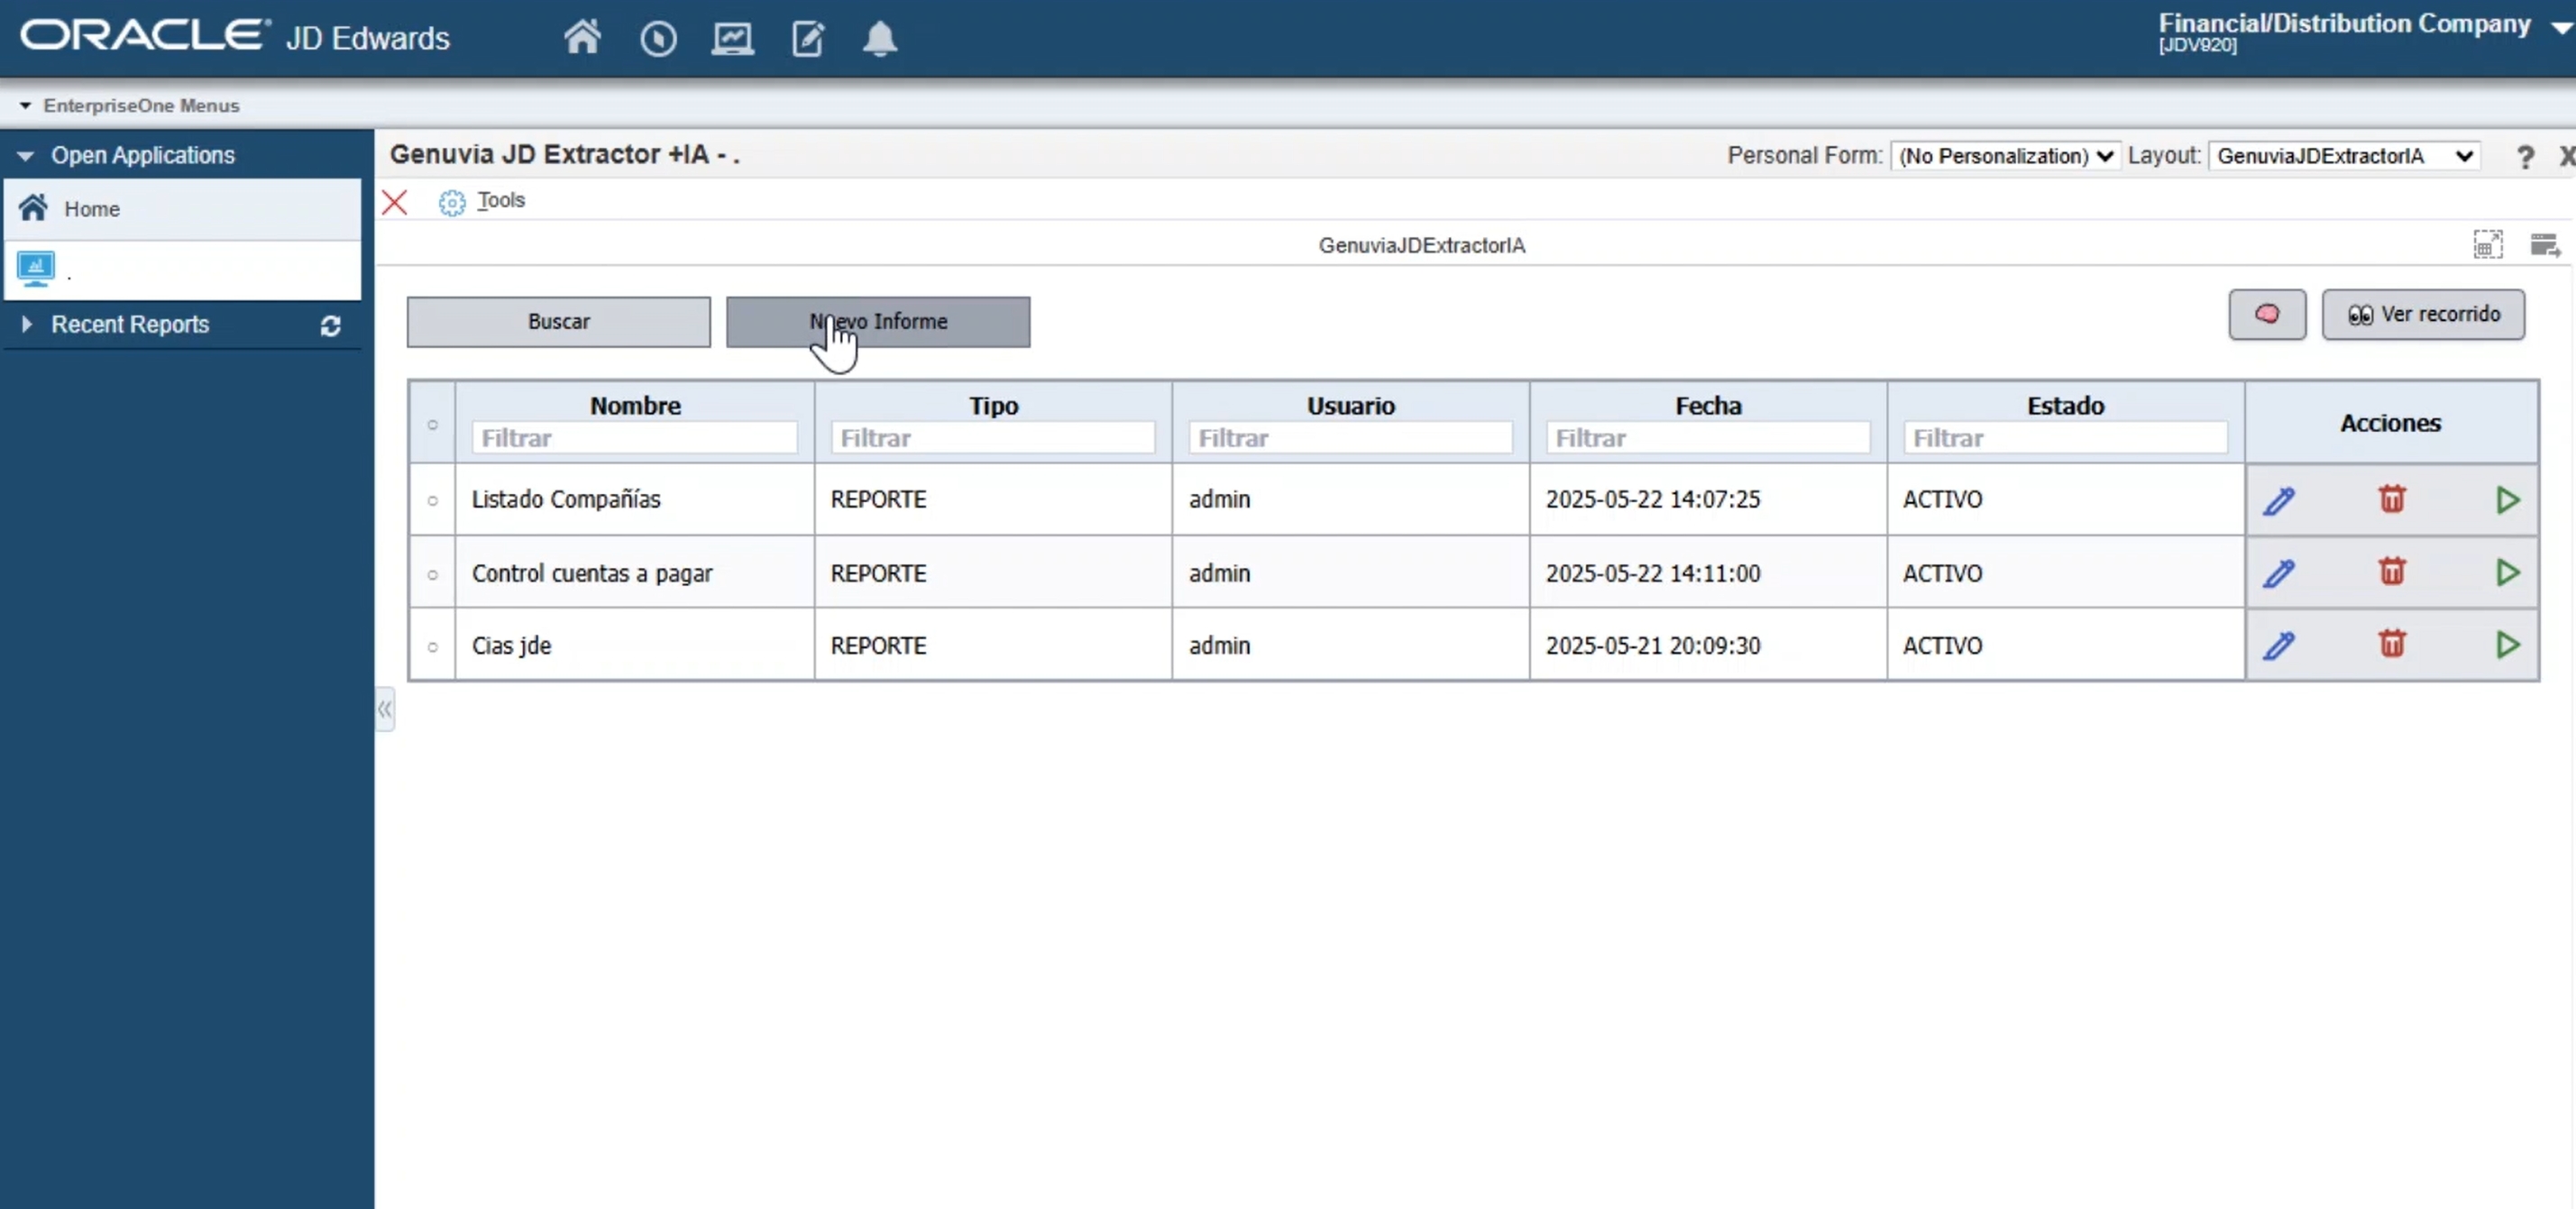Open the Personal Form dropdown

[2005, 156]
